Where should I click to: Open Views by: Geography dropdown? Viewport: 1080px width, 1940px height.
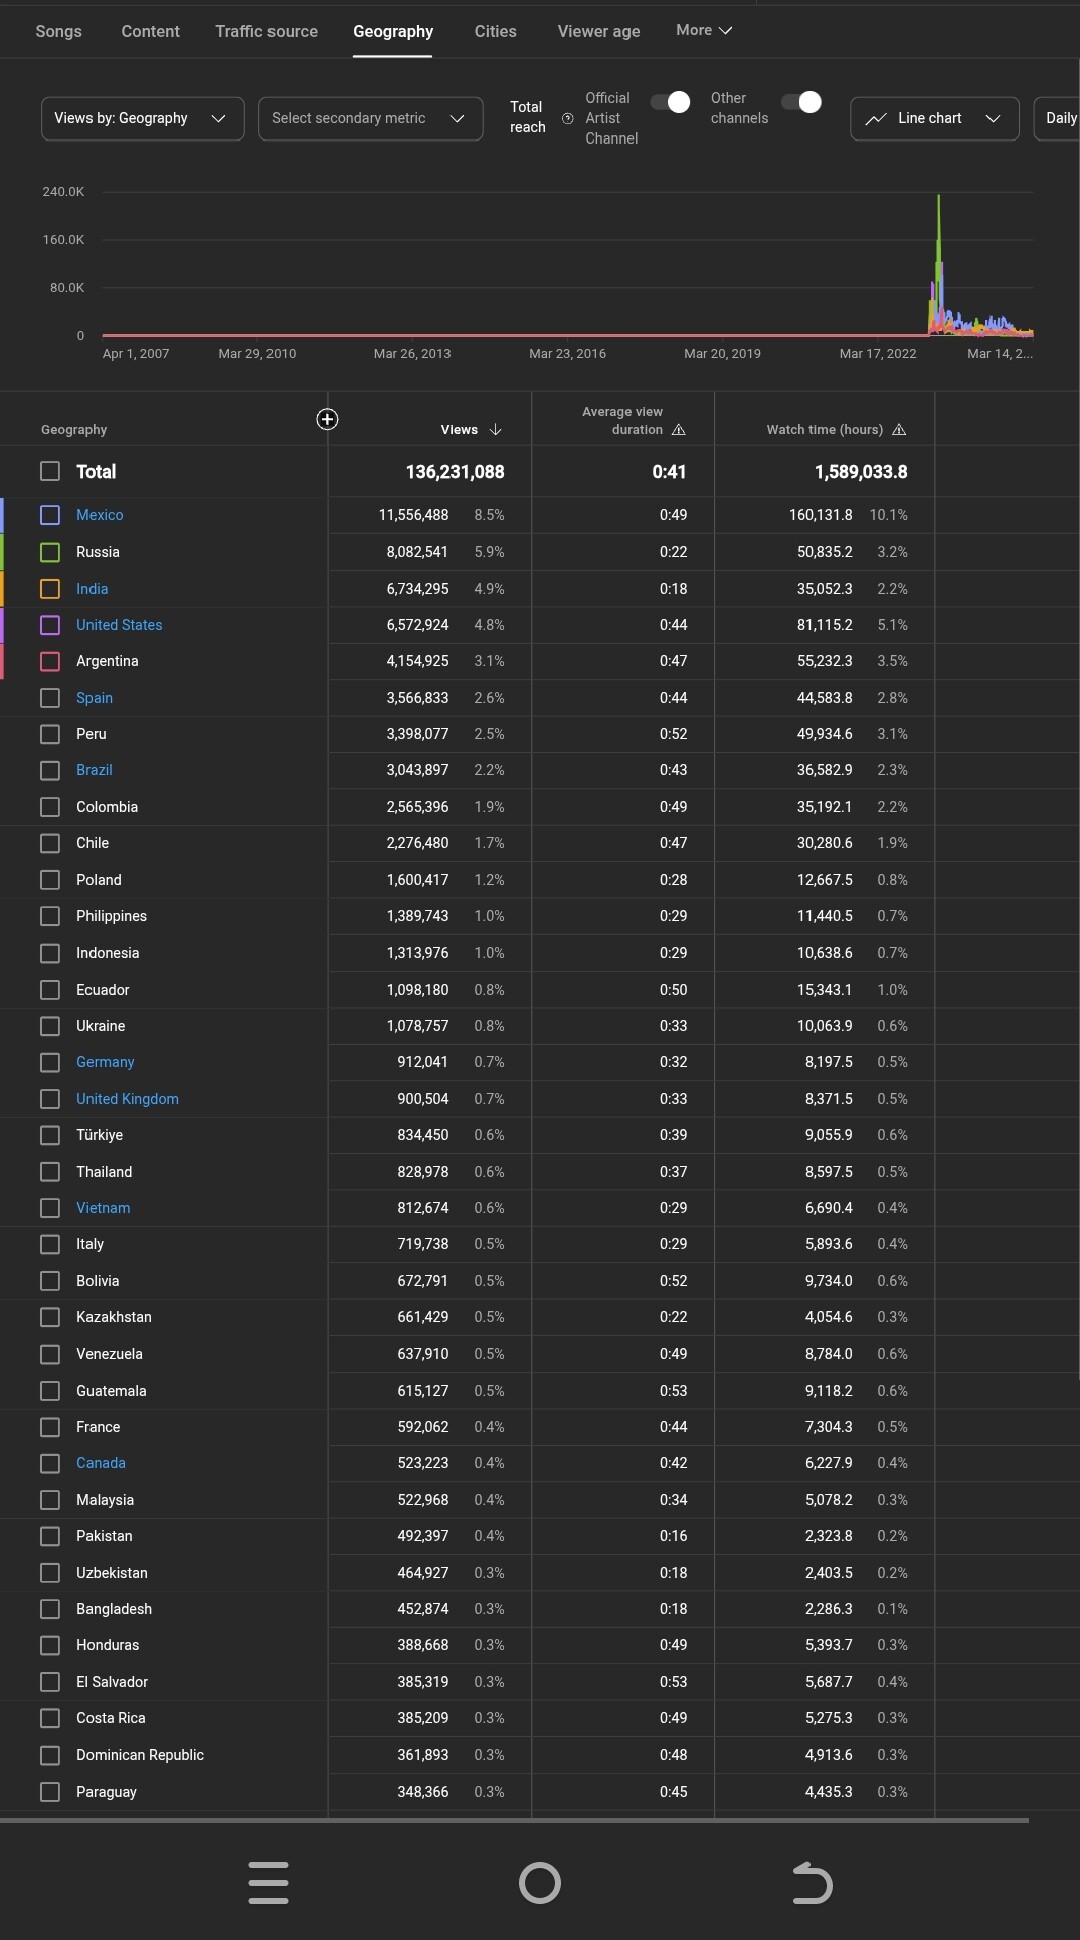point(142,118)
